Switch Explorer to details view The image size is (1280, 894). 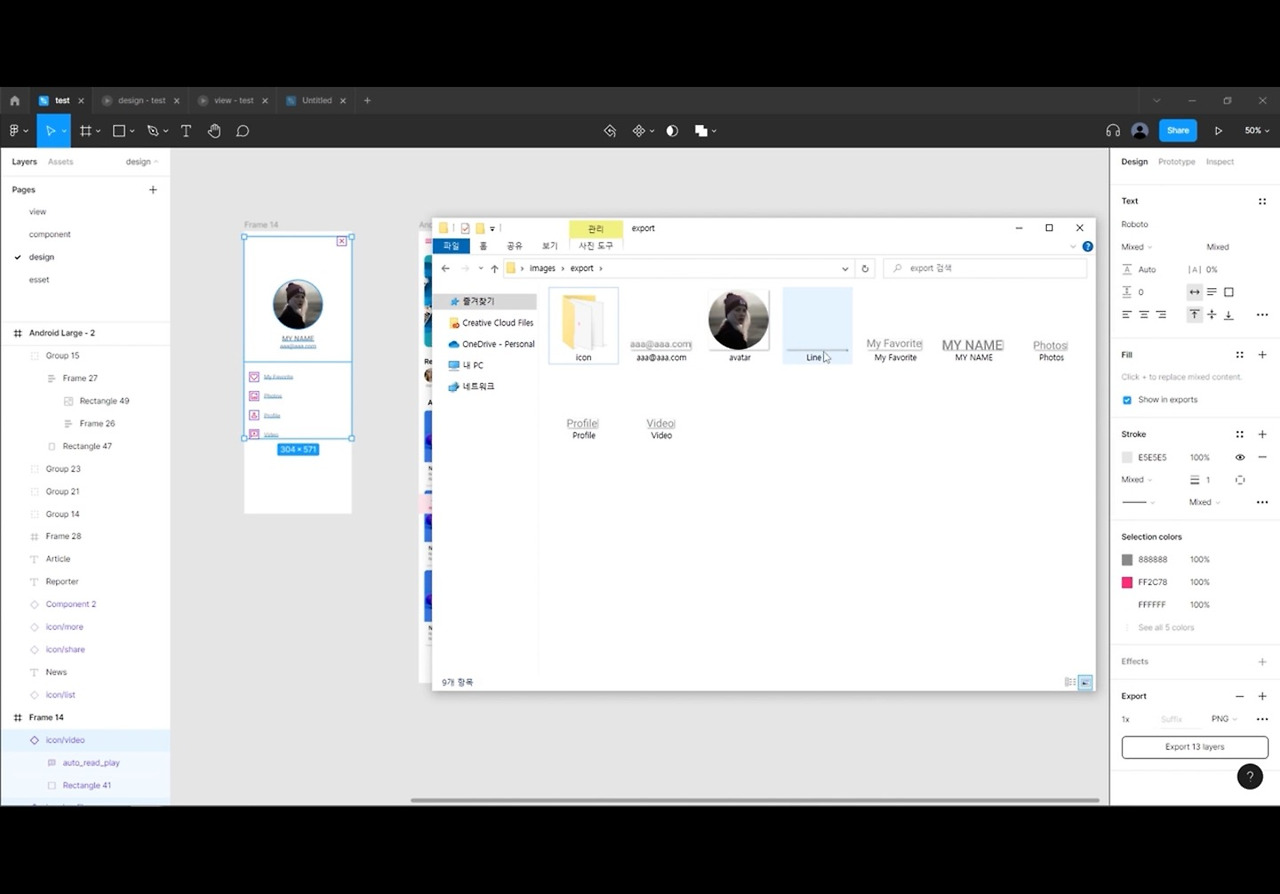pos(1070,683)
